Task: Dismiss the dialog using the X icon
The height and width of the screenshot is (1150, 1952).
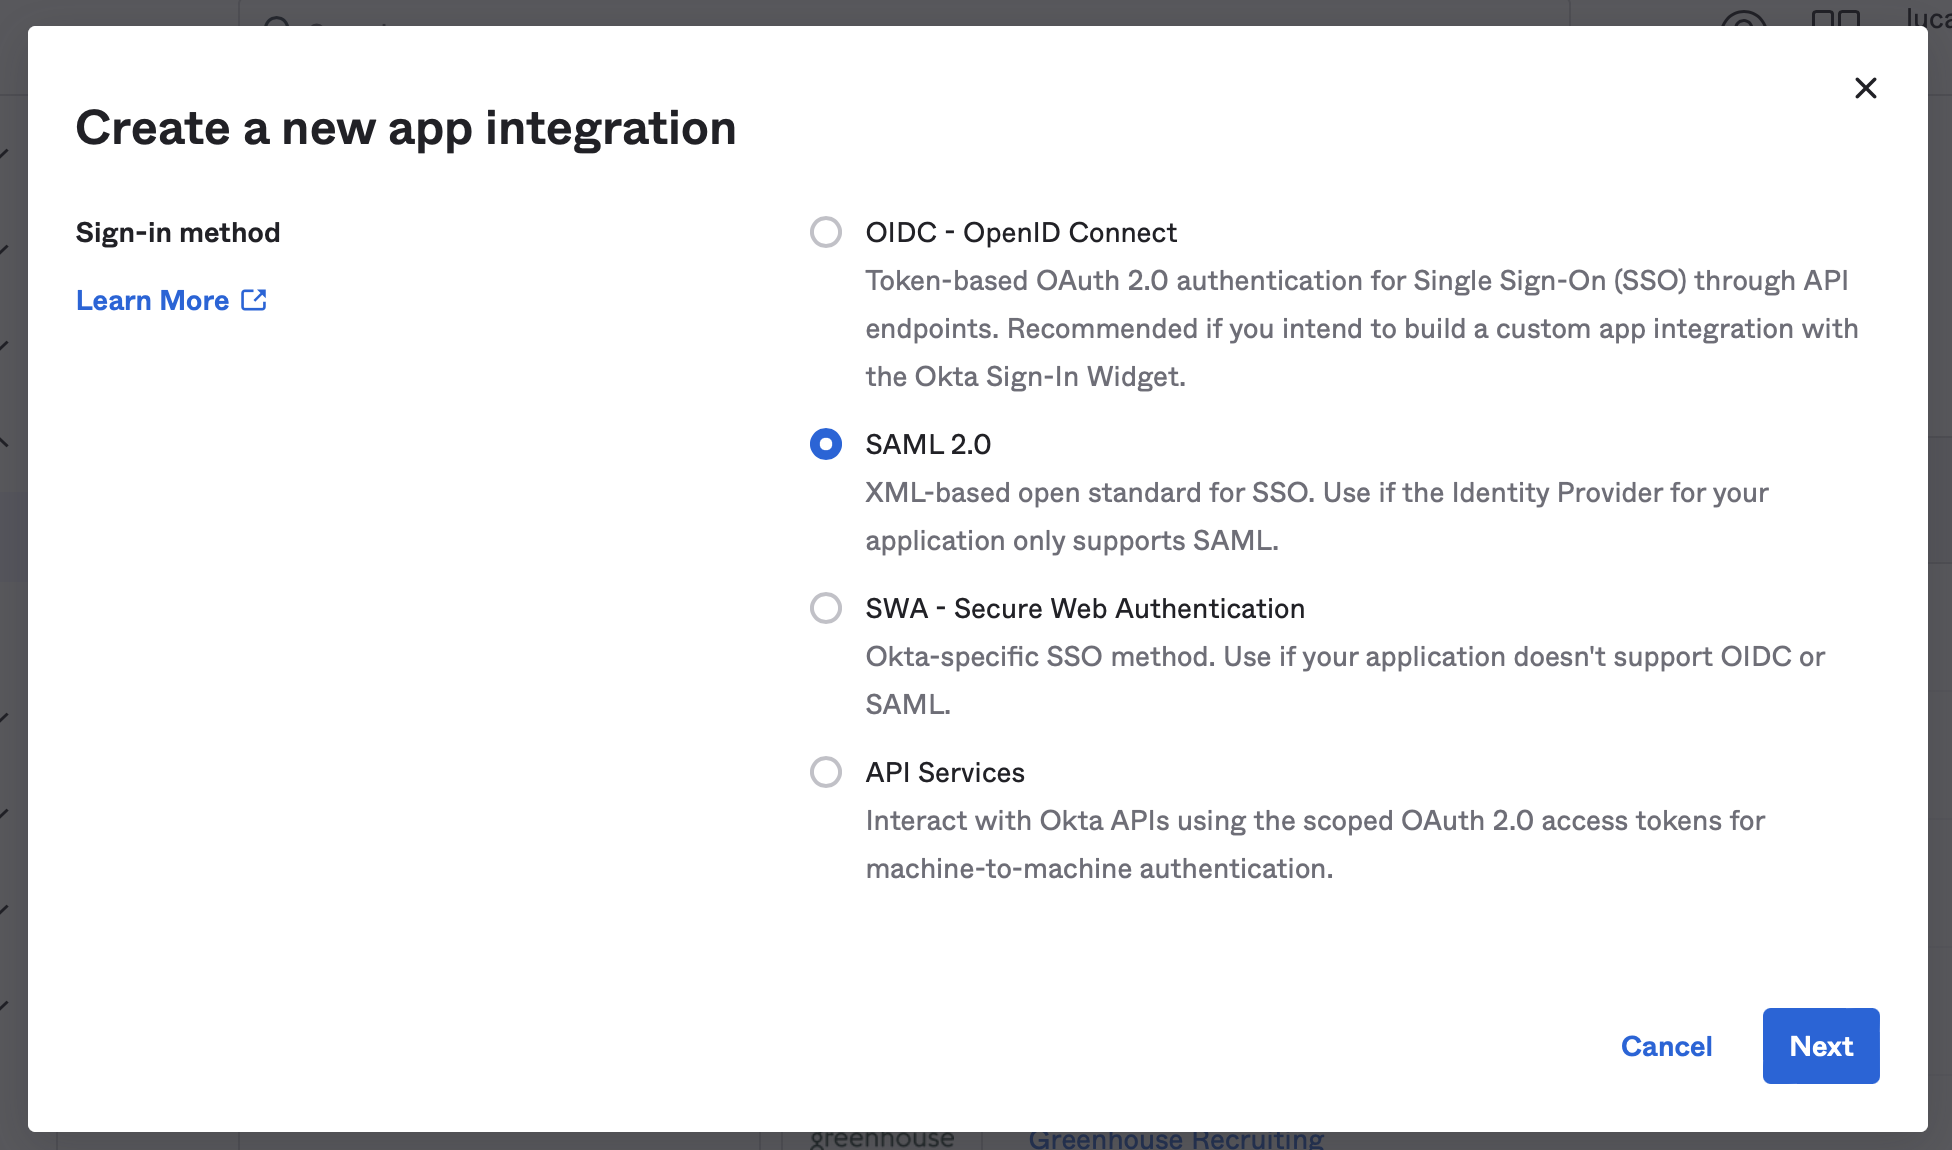Action: pos(1866,88)
